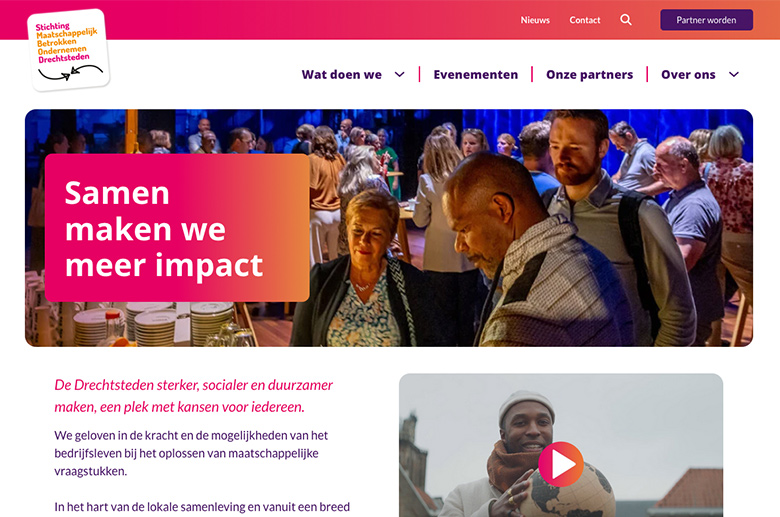
Task: Play the video with the globe
Action: pos(561,464)
